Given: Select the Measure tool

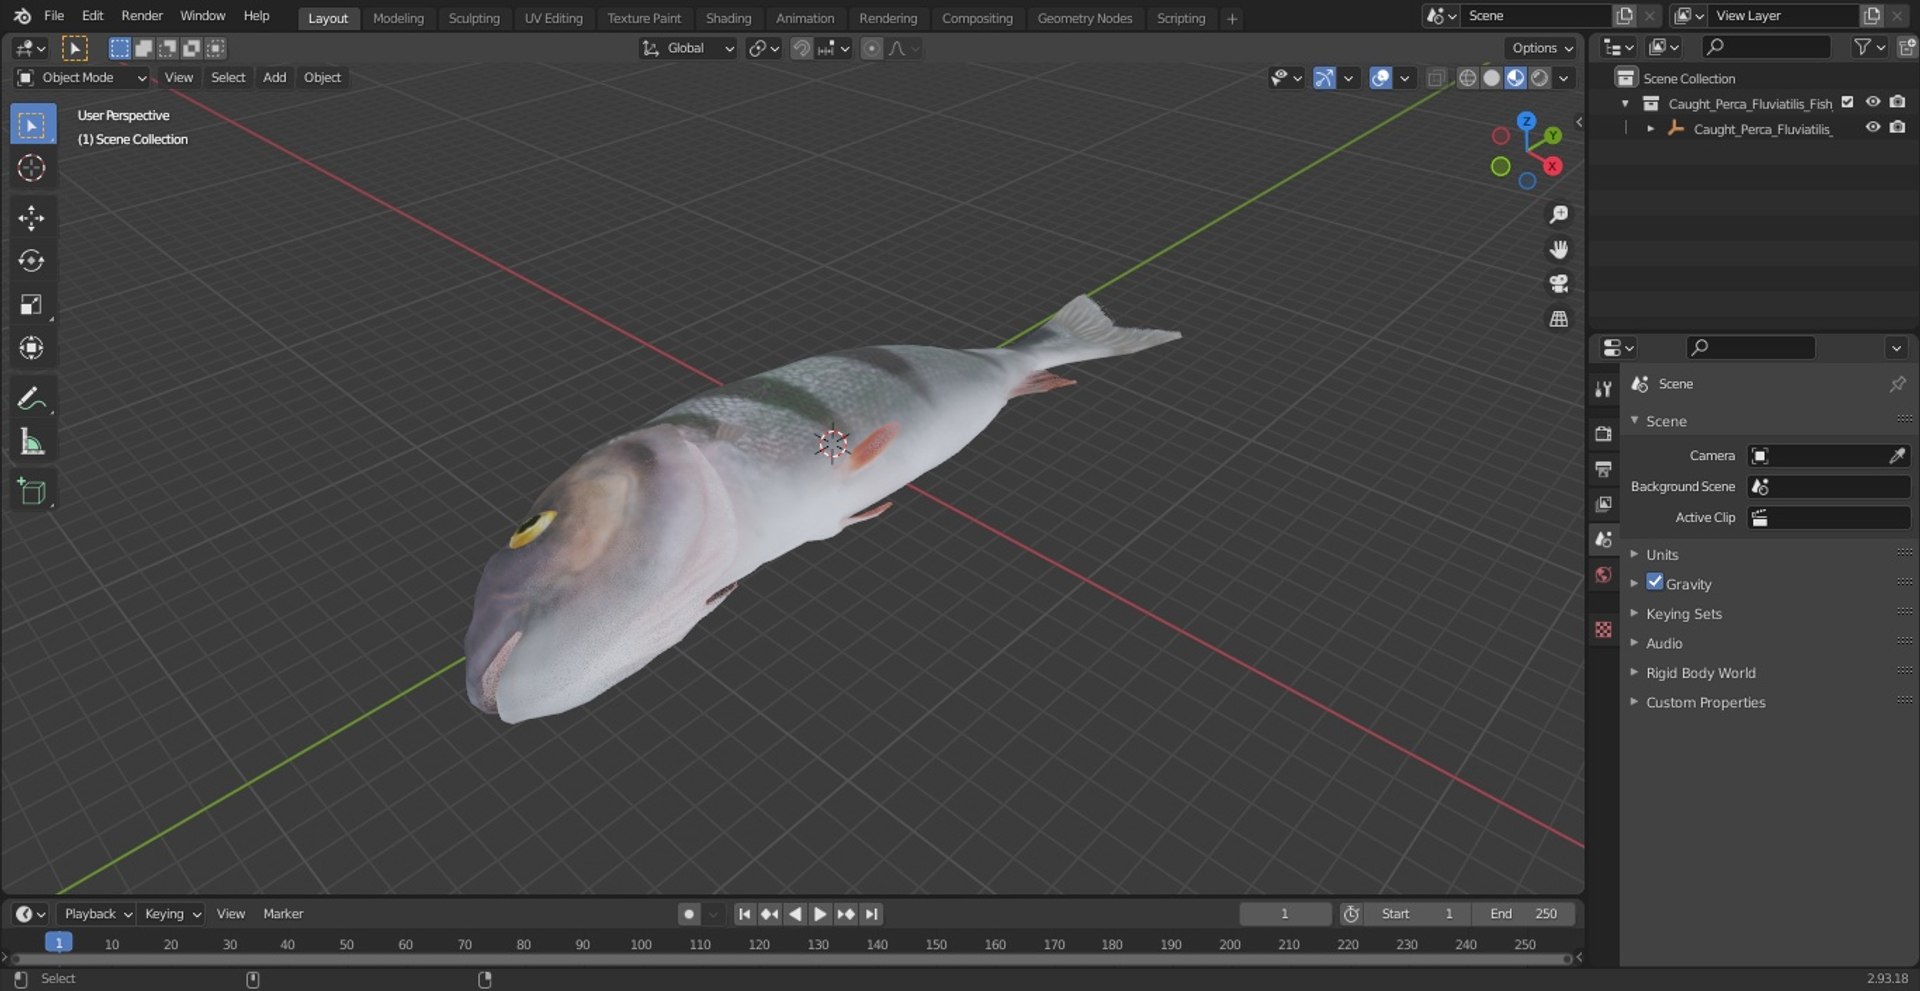Looking at the screenshot, I should pyautogui.click(x=32, y=442).
